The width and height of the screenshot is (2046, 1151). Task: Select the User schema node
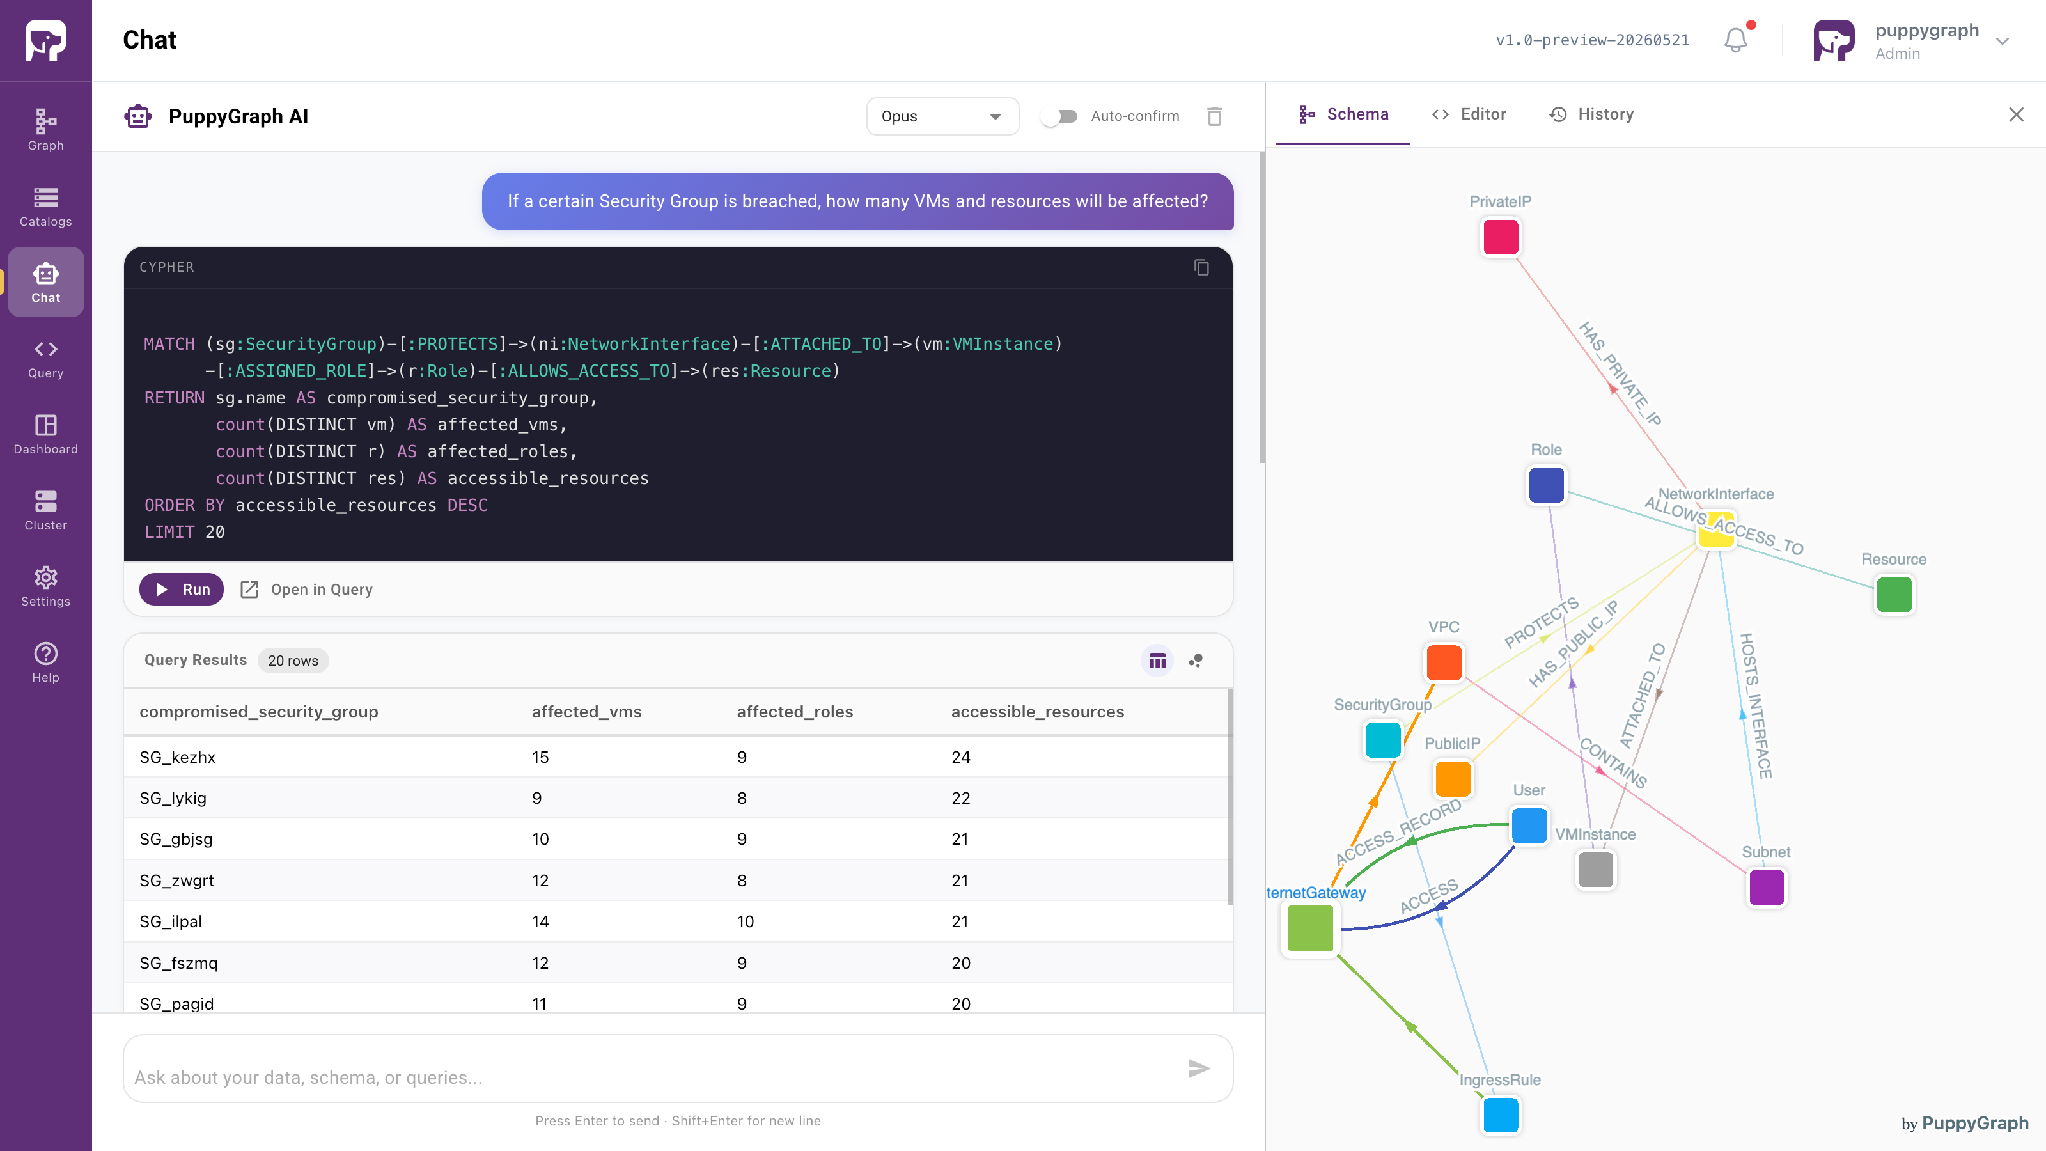[1530, 826]
